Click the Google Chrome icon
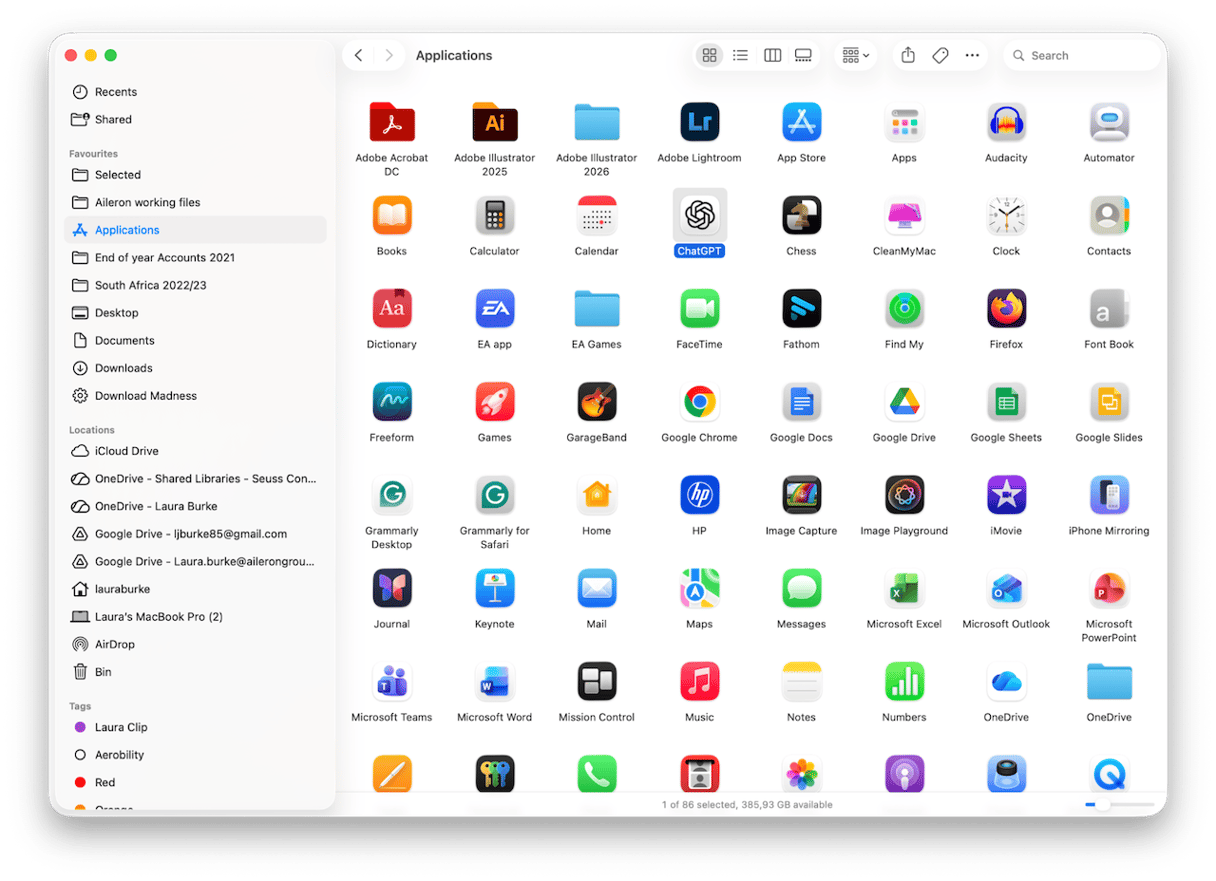The height and width of the screenshot is (881, 1216). [699, 401]
